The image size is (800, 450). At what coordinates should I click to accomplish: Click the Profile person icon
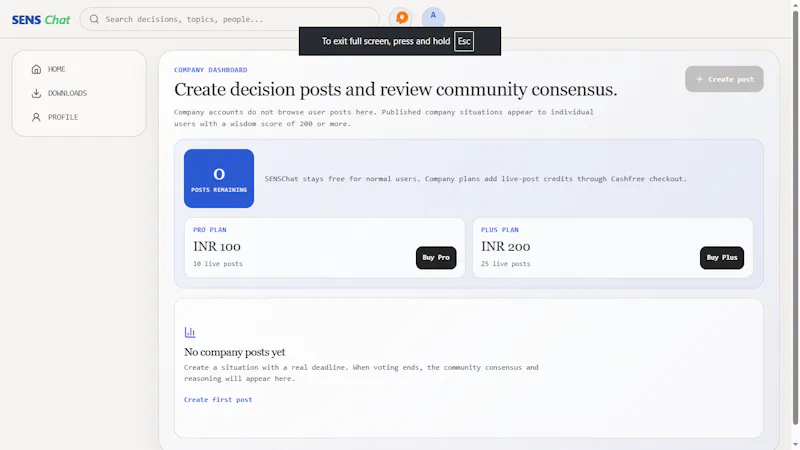(x=36, y=117)
